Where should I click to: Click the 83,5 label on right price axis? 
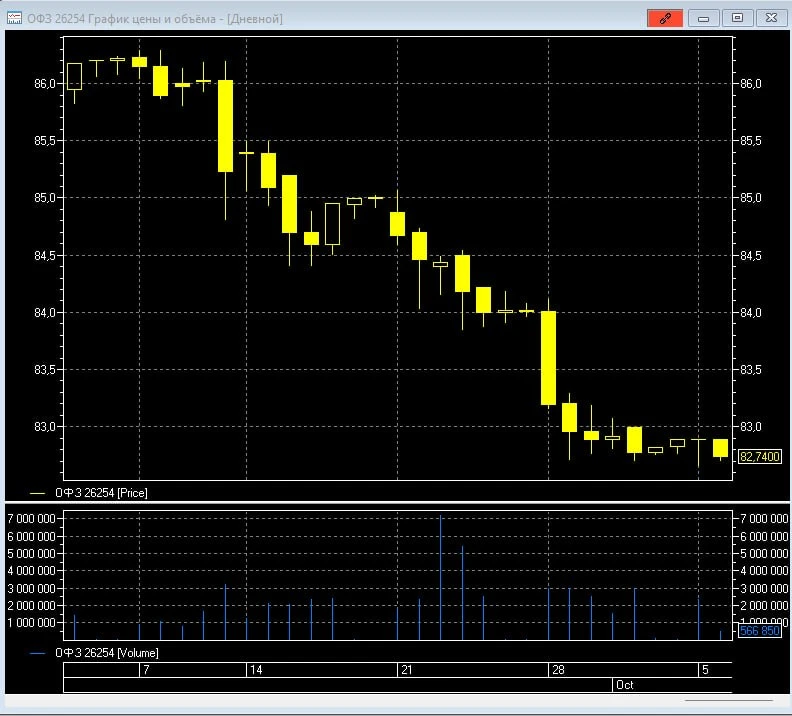751,370
